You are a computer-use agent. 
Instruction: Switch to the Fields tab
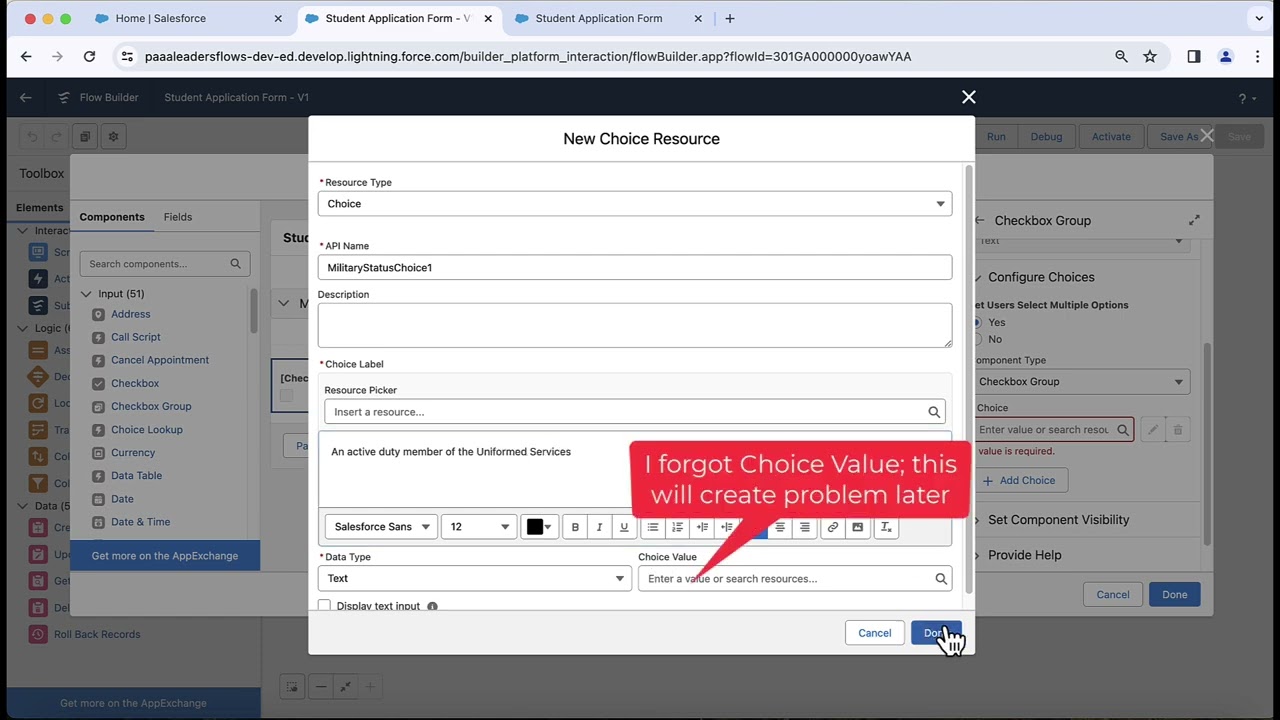point(178,217)
